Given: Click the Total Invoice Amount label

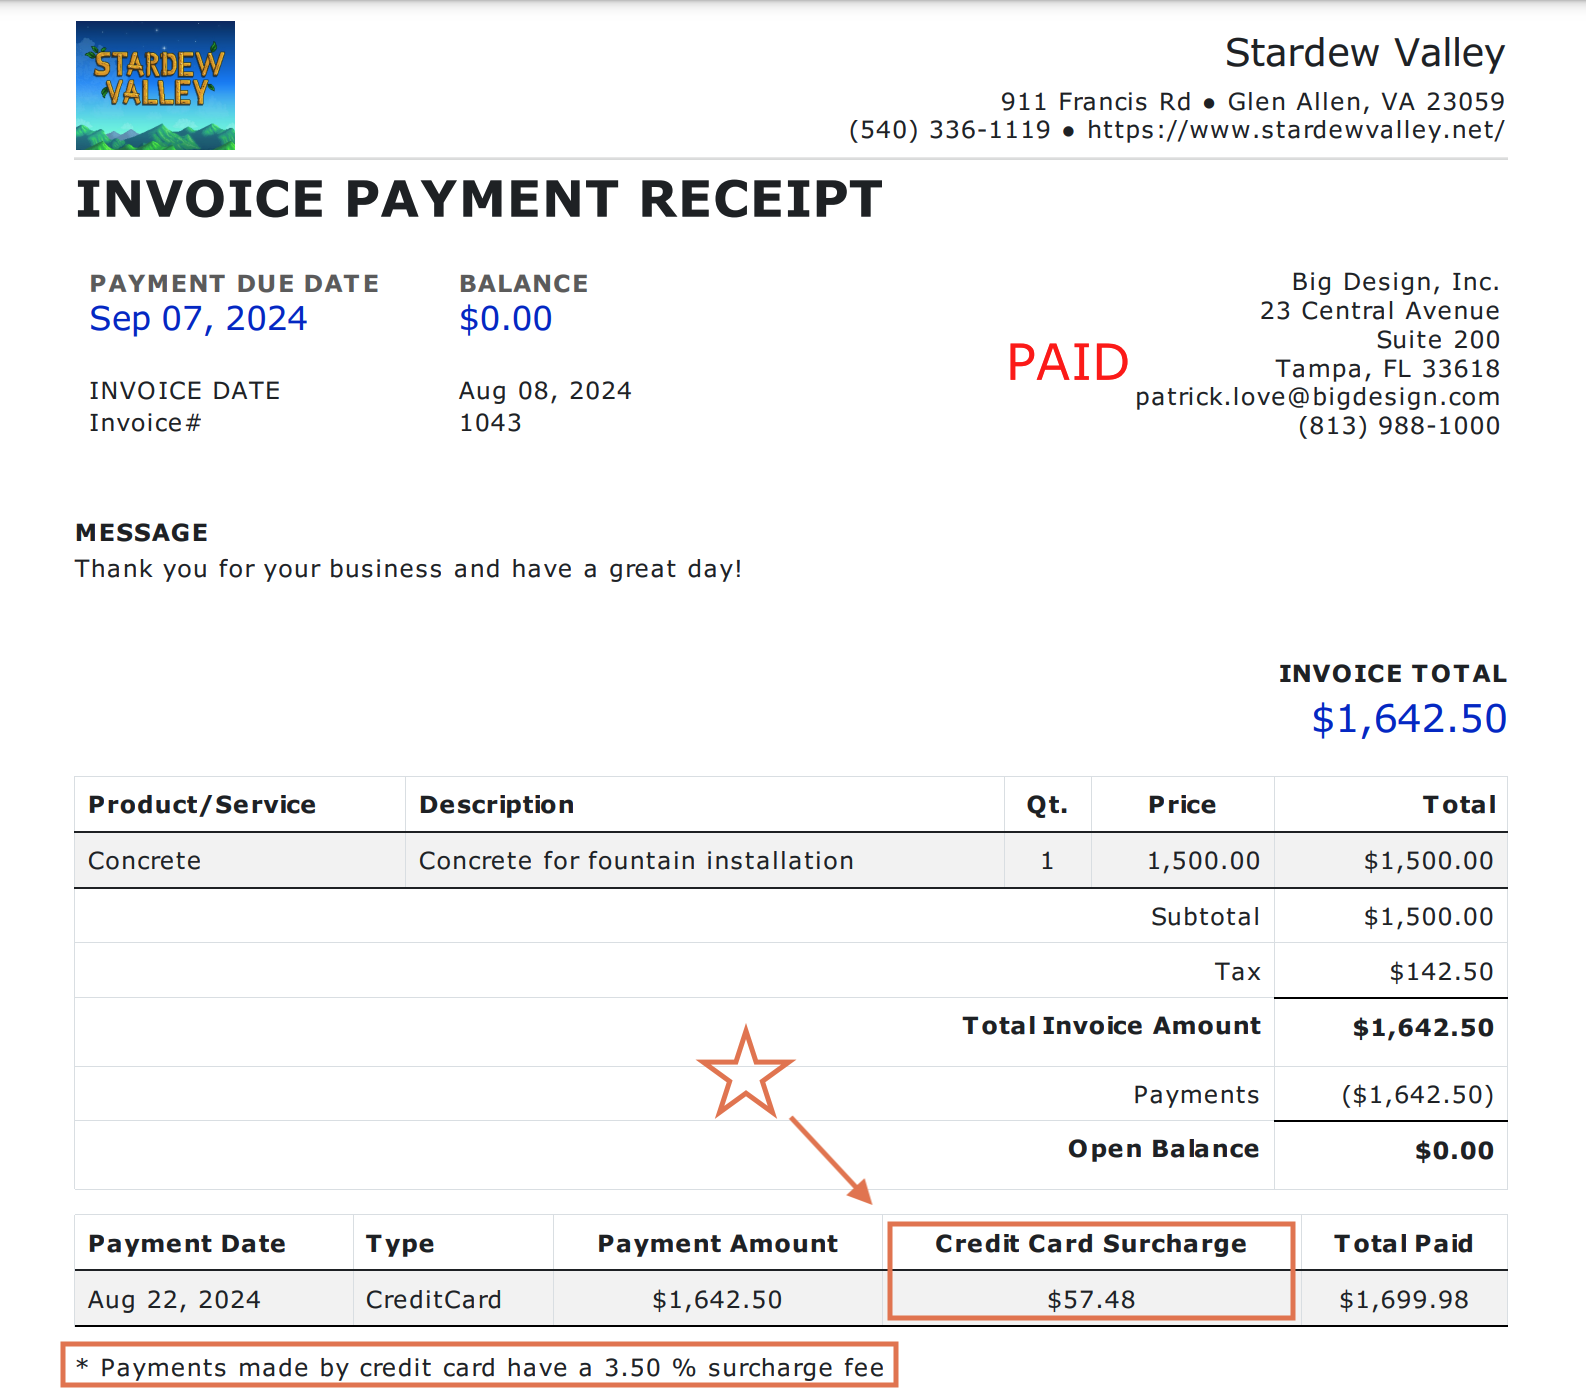Looking at the screenshot, I should point(1111,1026).
